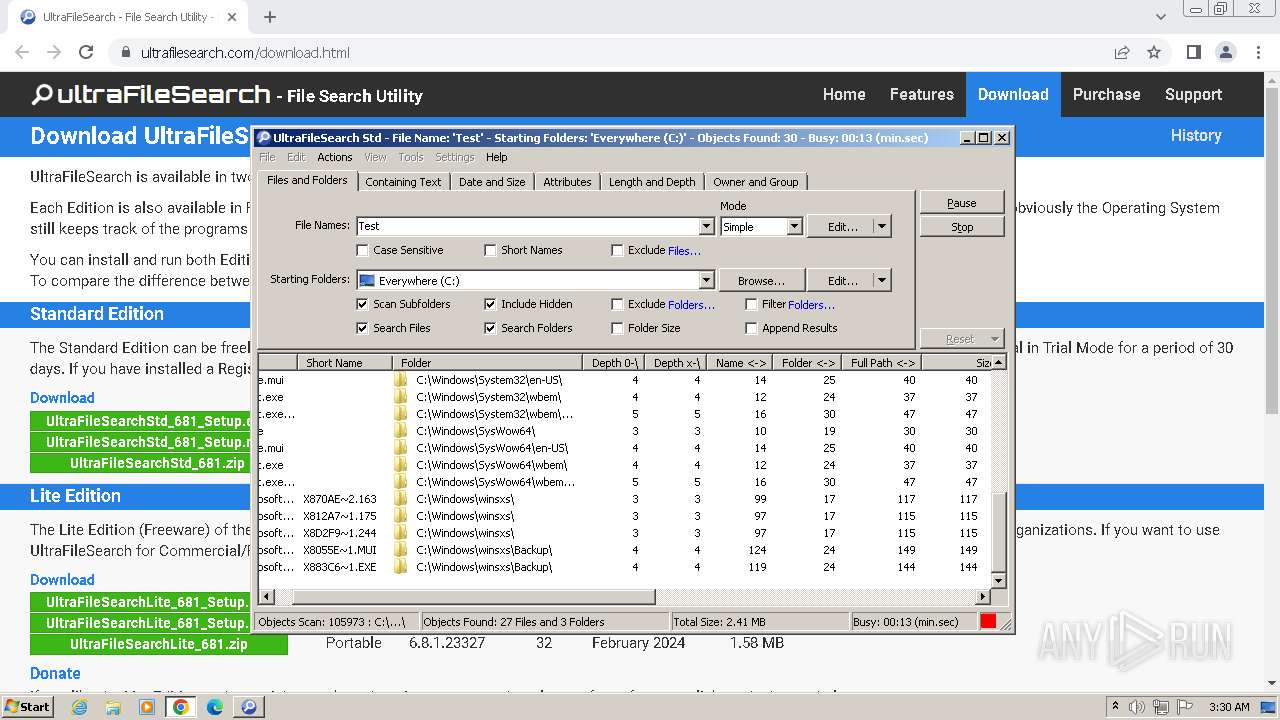This screenshot has width=1280, height=720.
Task: Open arrow beside Starting Folders Edit button
Action: click(x=882, y=281)
